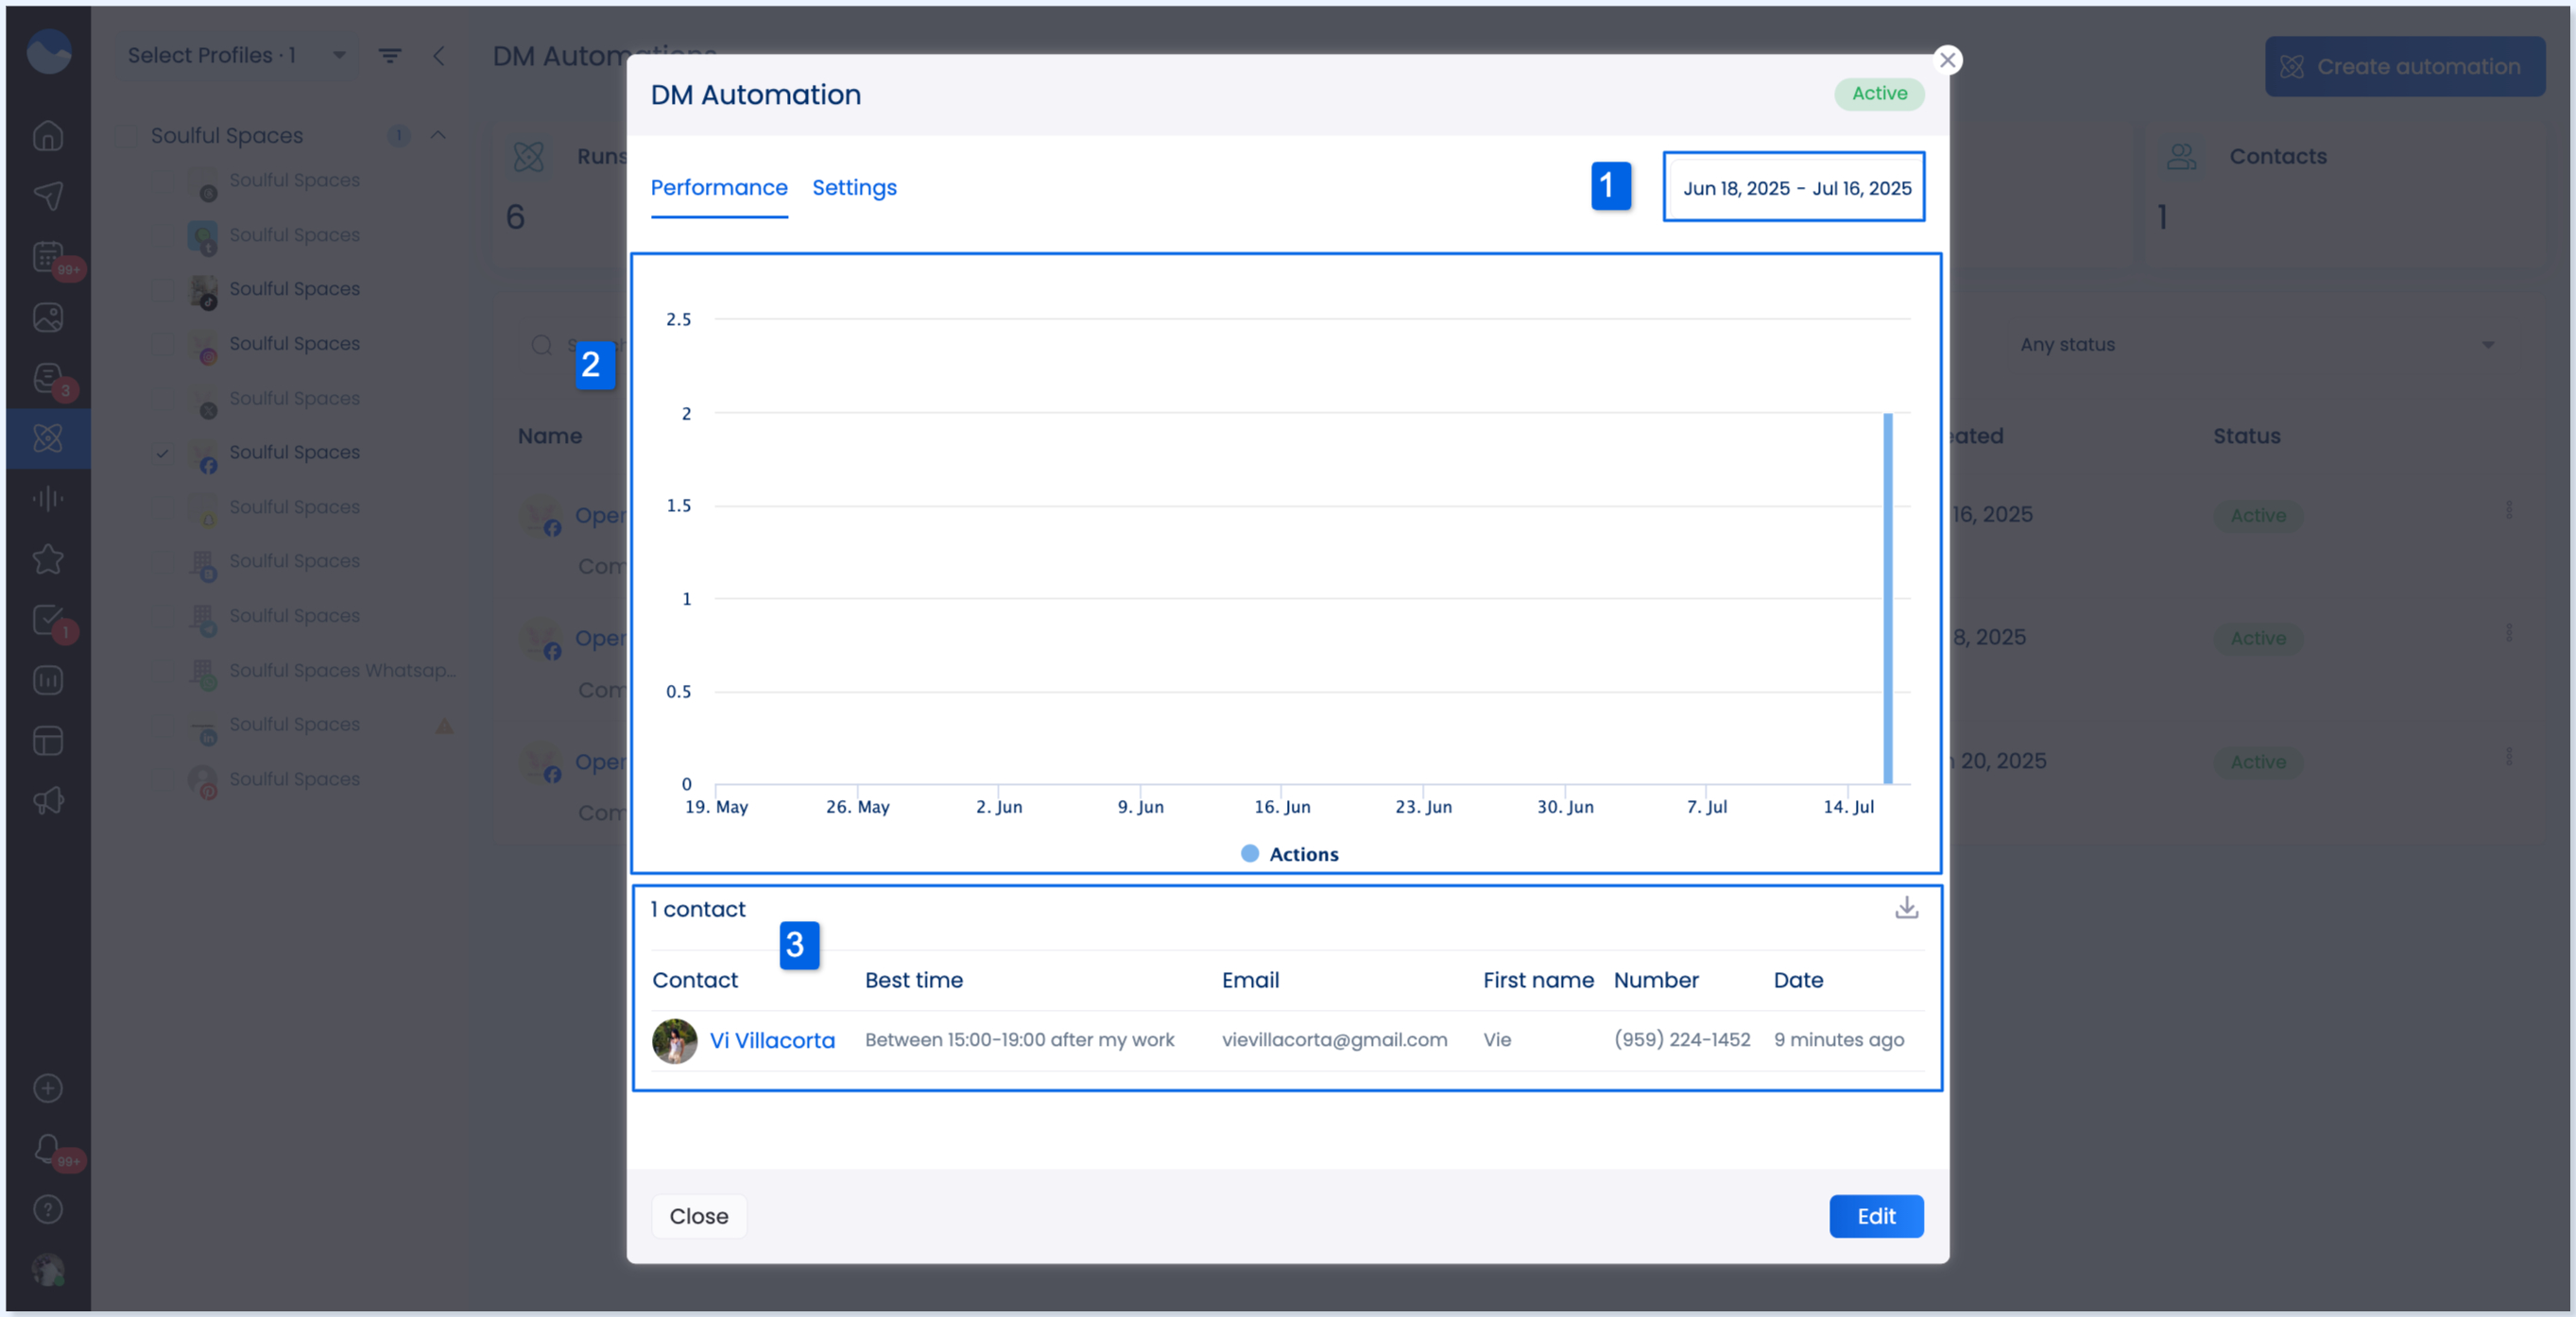Viewport: 2576px width, 1317px height.
Task: Click the Close button in dialog
Action: click(x=699, y=1216)
